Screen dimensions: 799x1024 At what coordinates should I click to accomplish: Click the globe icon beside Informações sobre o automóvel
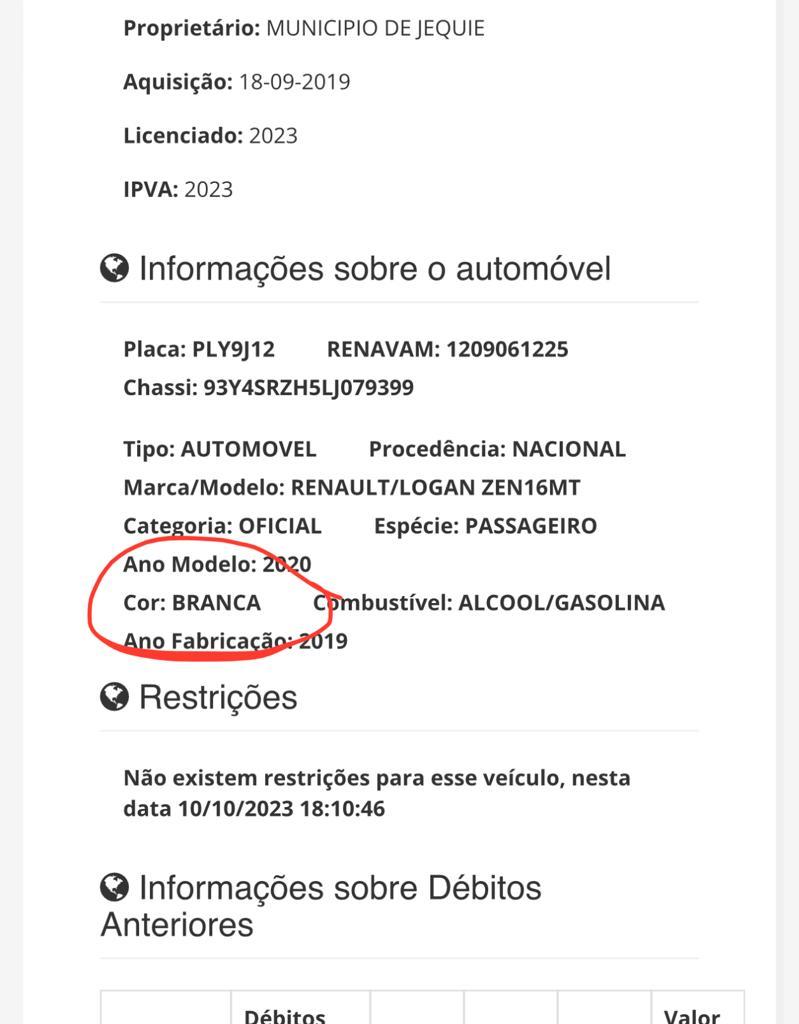115,268
